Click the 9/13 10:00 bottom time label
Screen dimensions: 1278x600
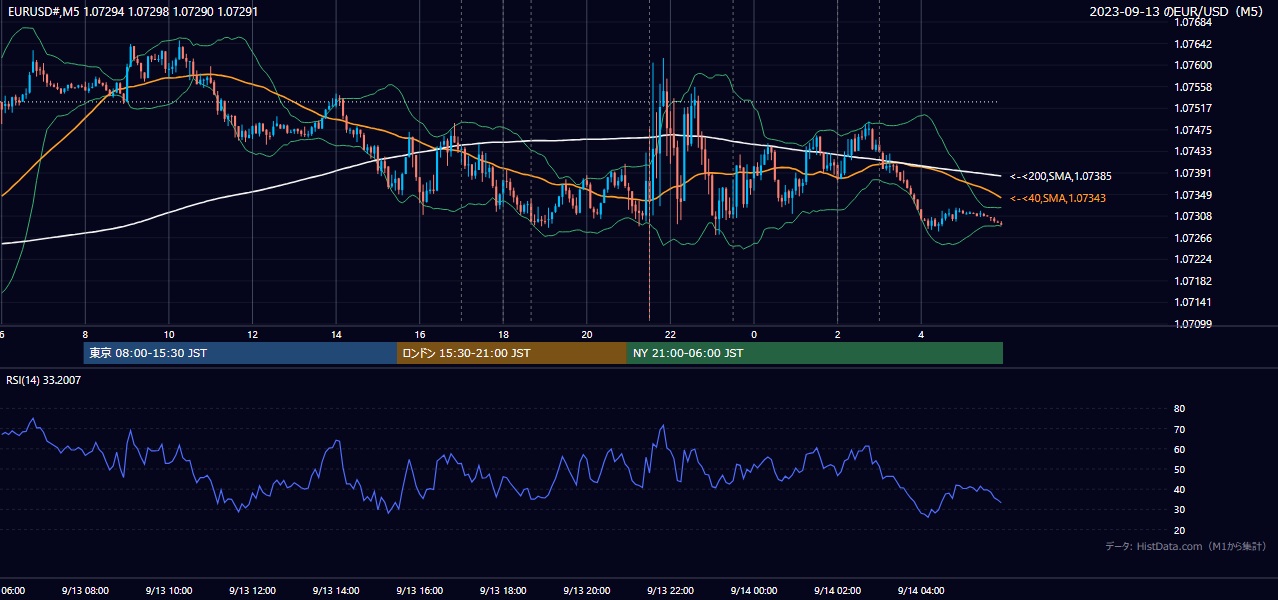[x=169, y=590]
